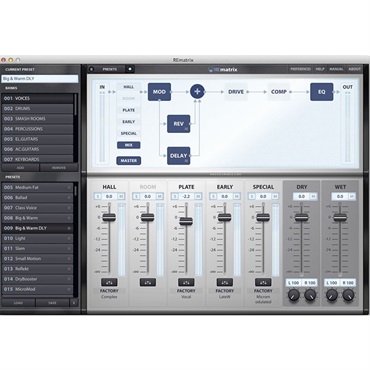Click the MASTER button
Image resolution: width=370 pixels, height=370 pixels.
[x=129, y=161]
